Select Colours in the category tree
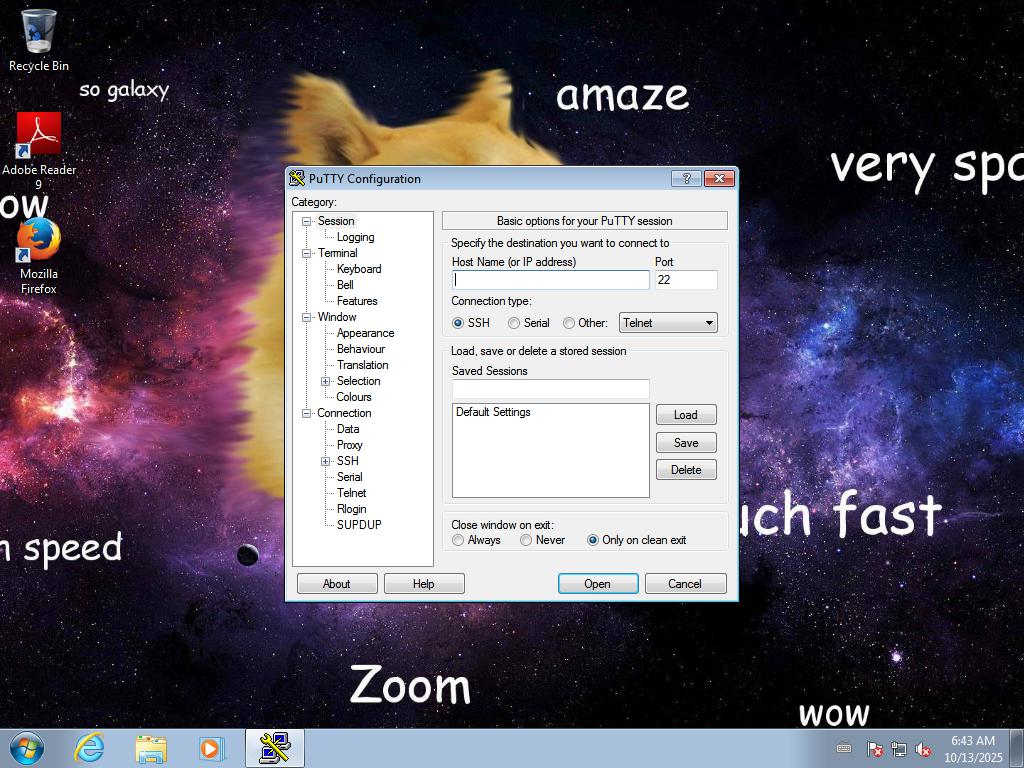The image size is (1024, 768). pyautogui.click(x=354, y=397)
